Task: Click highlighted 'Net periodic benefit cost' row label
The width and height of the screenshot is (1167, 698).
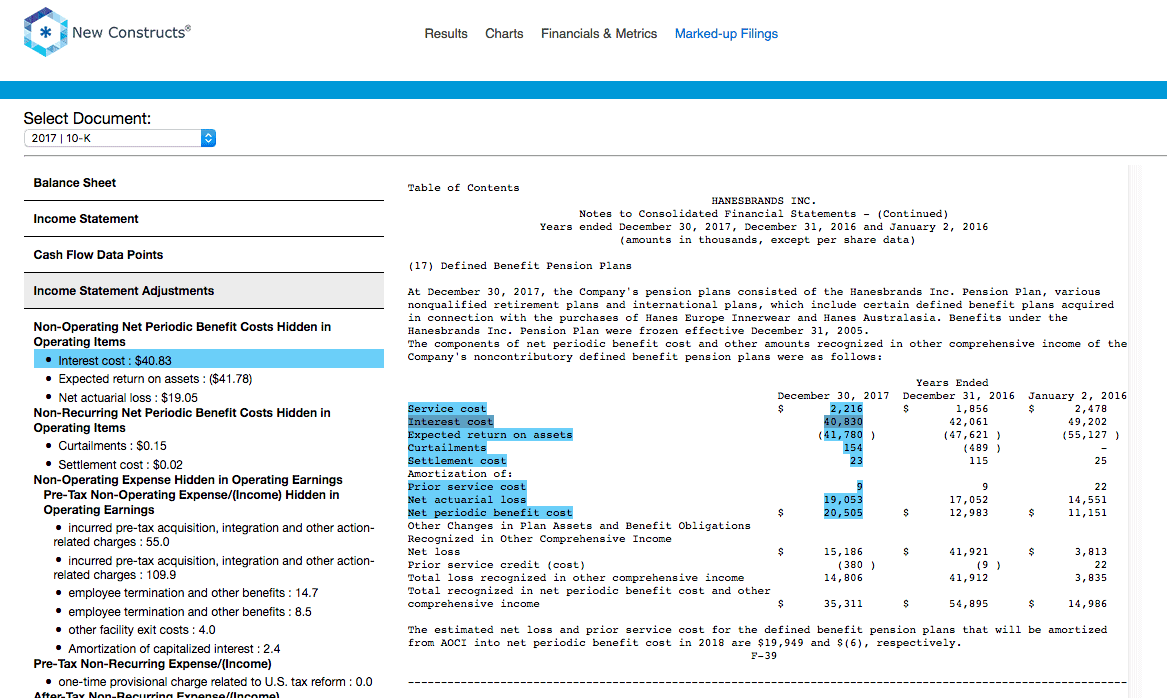Action: 490,513
